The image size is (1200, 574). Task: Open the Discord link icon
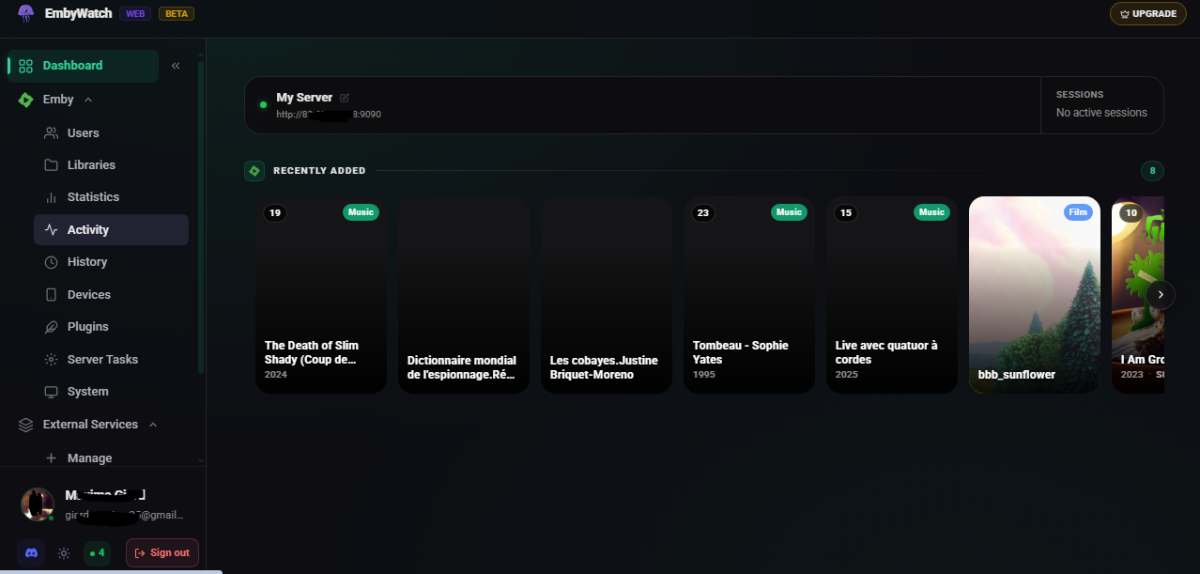coord(30,553)
